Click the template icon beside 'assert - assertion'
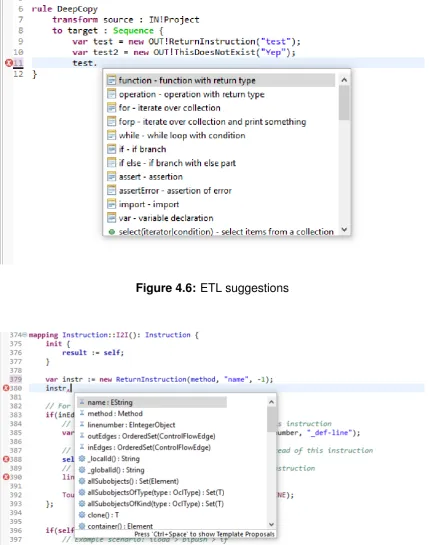Screen dimensions: 429x545 point(111,177)
